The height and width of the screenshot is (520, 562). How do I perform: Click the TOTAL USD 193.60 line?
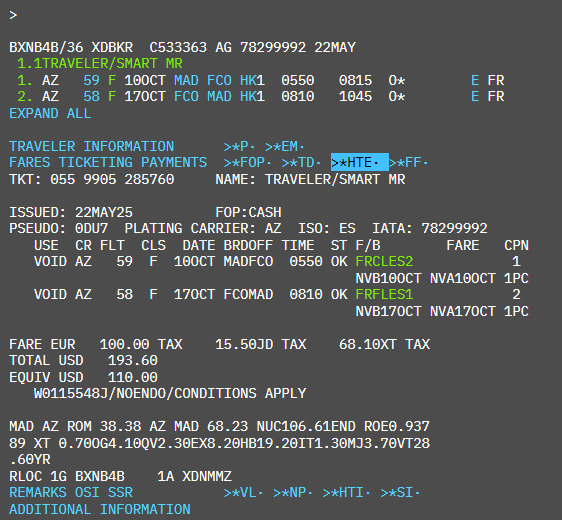point(84,361)
